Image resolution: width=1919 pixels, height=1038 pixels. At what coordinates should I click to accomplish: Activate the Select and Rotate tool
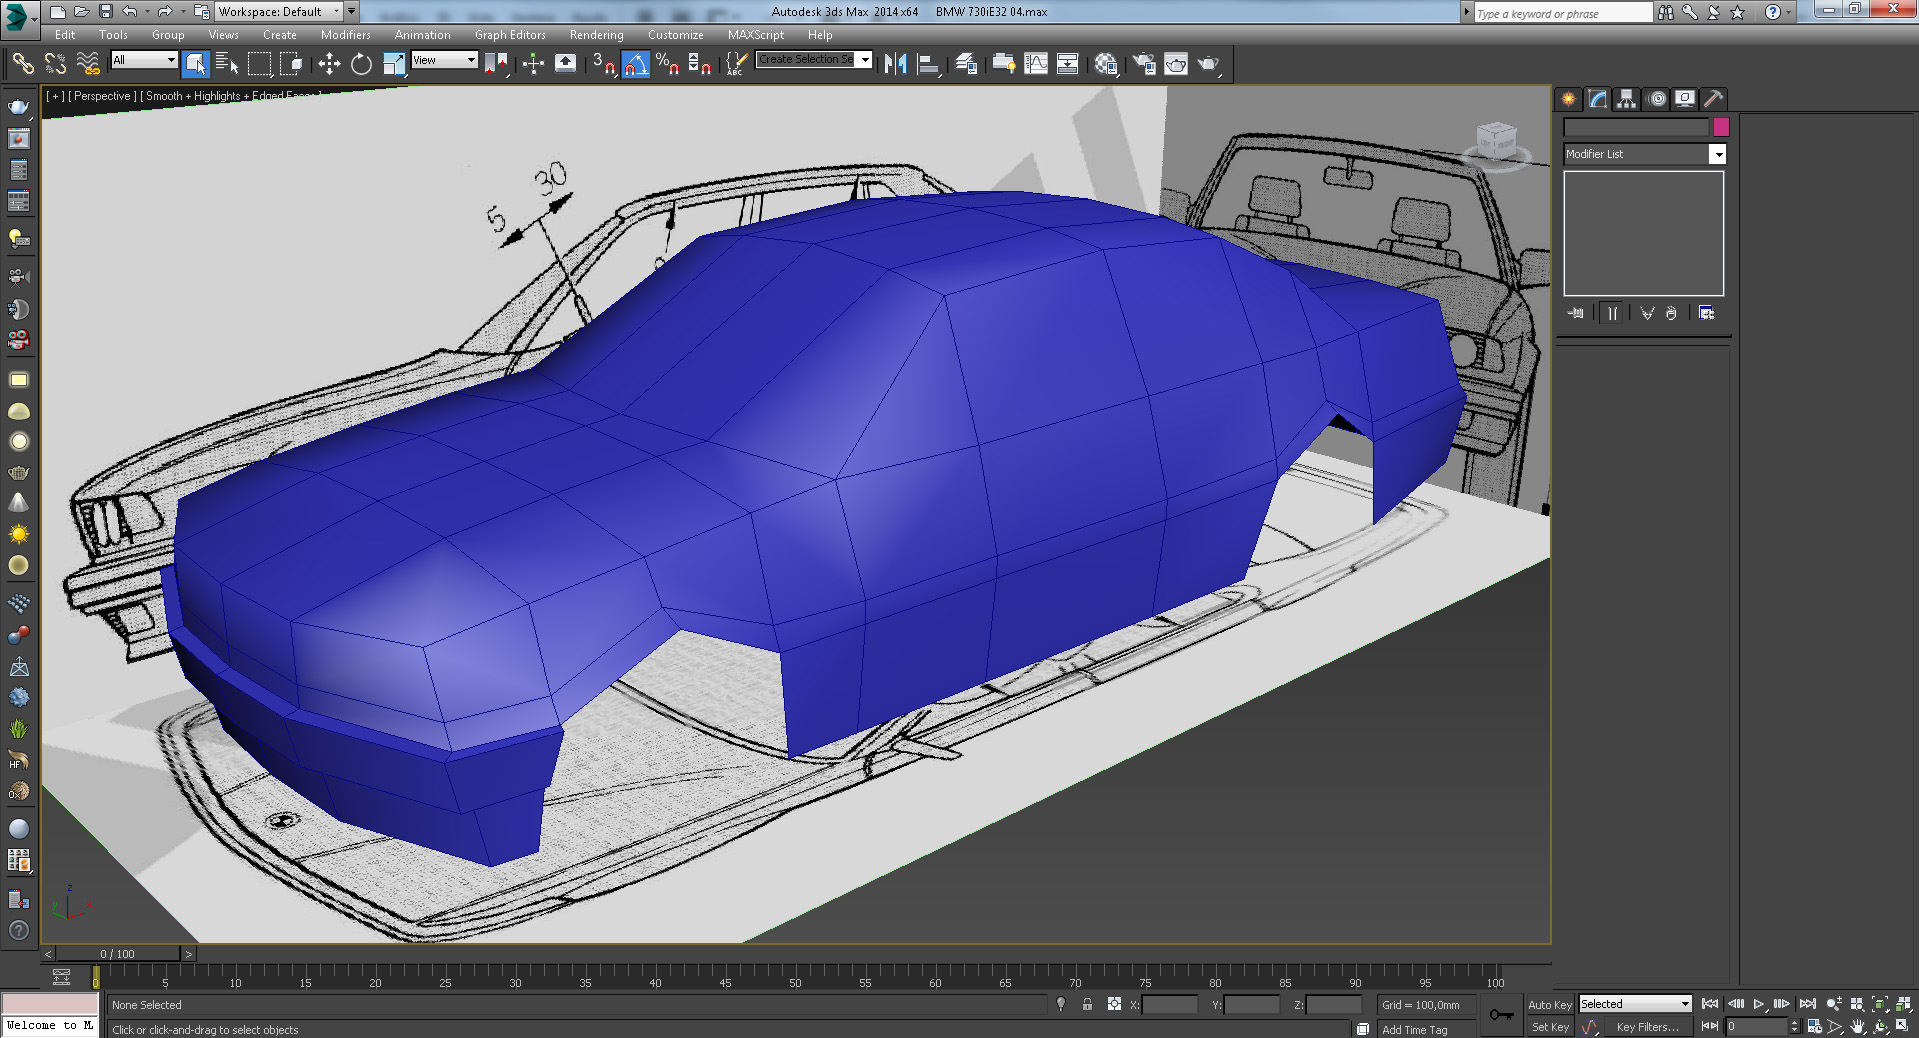(361, 64)
